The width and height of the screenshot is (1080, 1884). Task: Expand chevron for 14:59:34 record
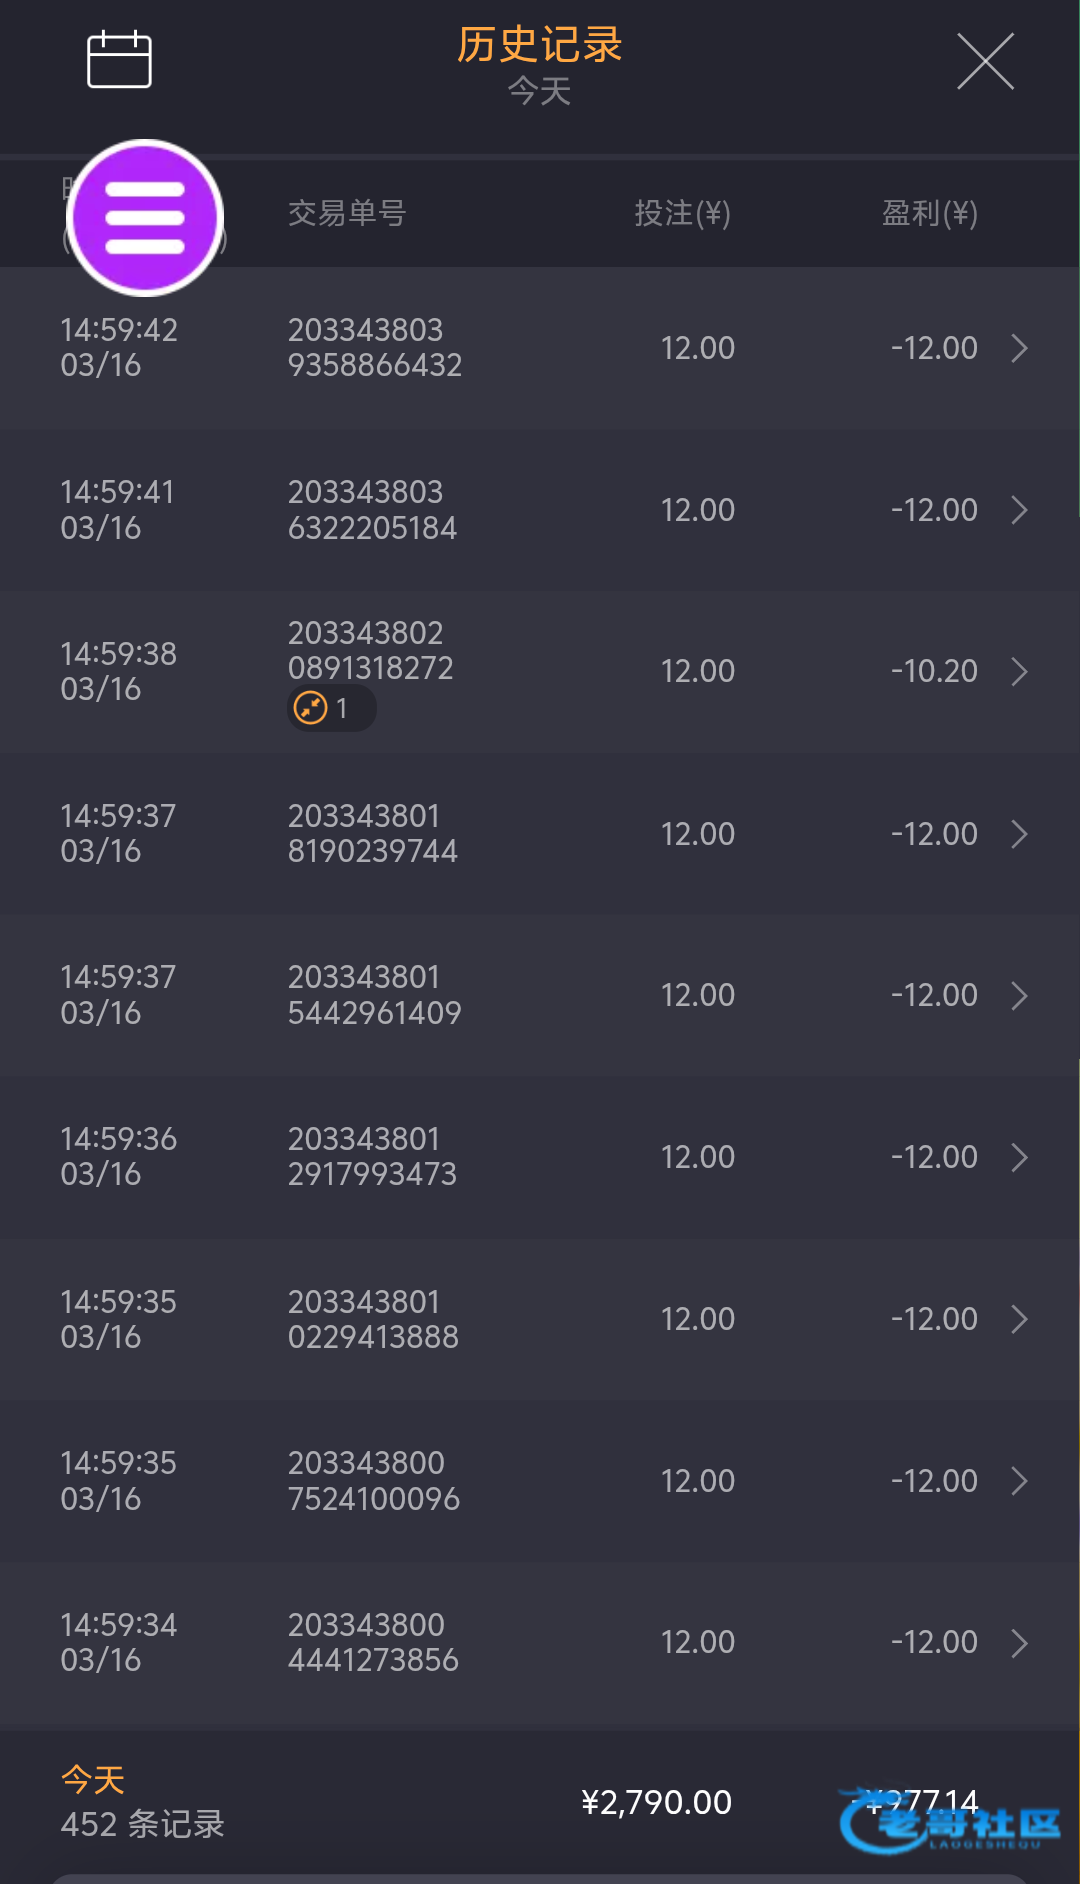(1019, 1643)
